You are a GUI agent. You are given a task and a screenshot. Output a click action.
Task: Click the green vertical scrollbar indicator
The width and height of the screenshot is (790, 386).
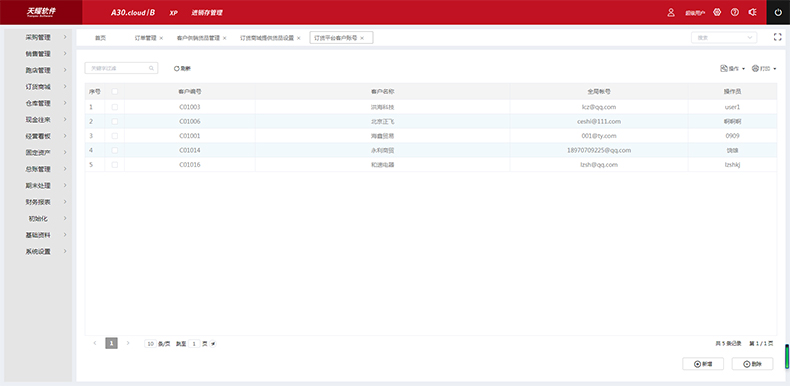pyautogui.click(x=787, y=356)
